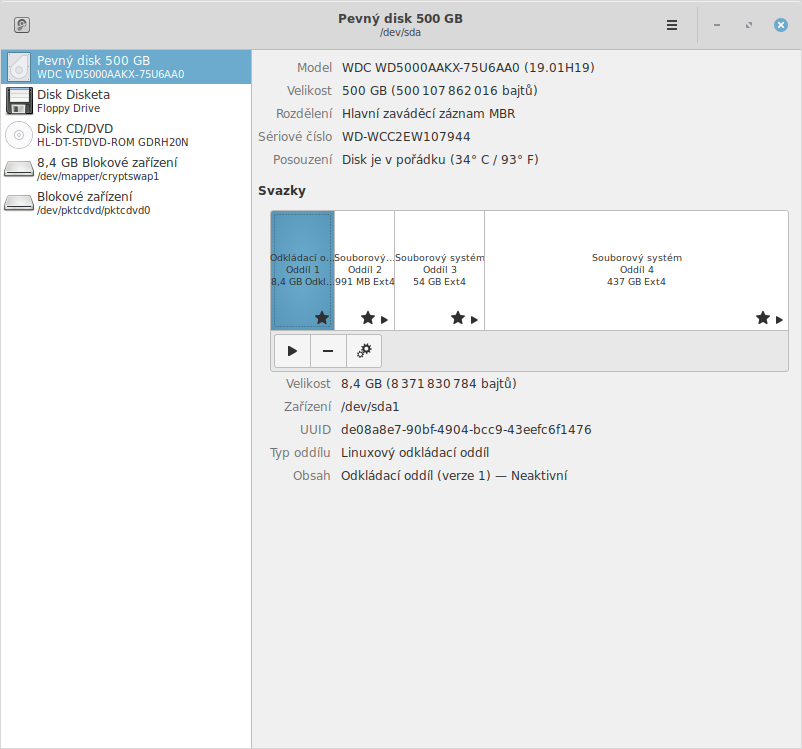Open additional partition options gears button
802x749 pixels.
364,351
